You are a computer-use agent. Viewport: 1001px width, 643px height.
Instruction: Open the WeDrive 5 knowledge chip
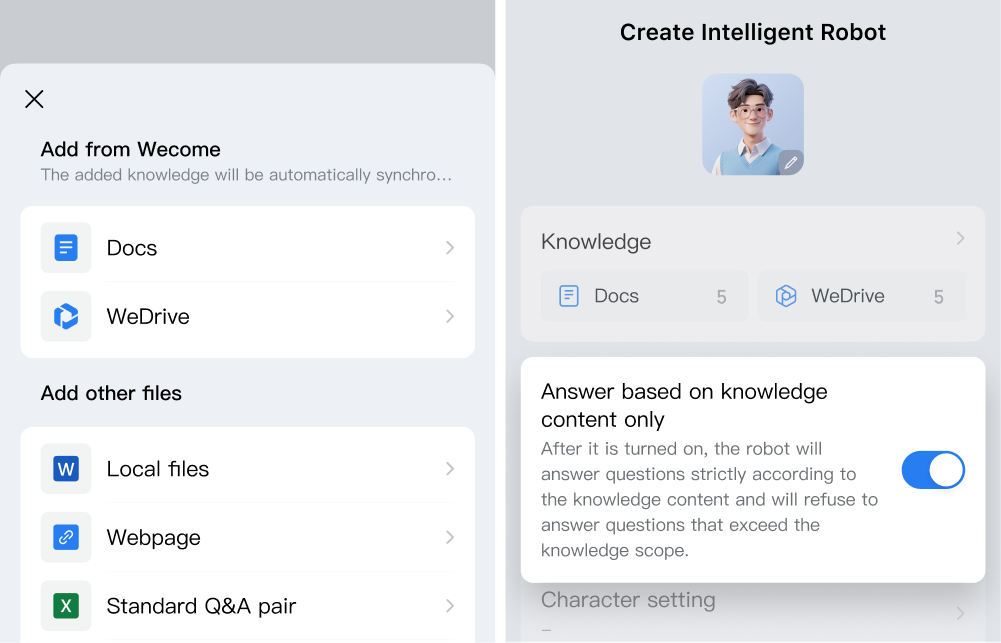861,296
